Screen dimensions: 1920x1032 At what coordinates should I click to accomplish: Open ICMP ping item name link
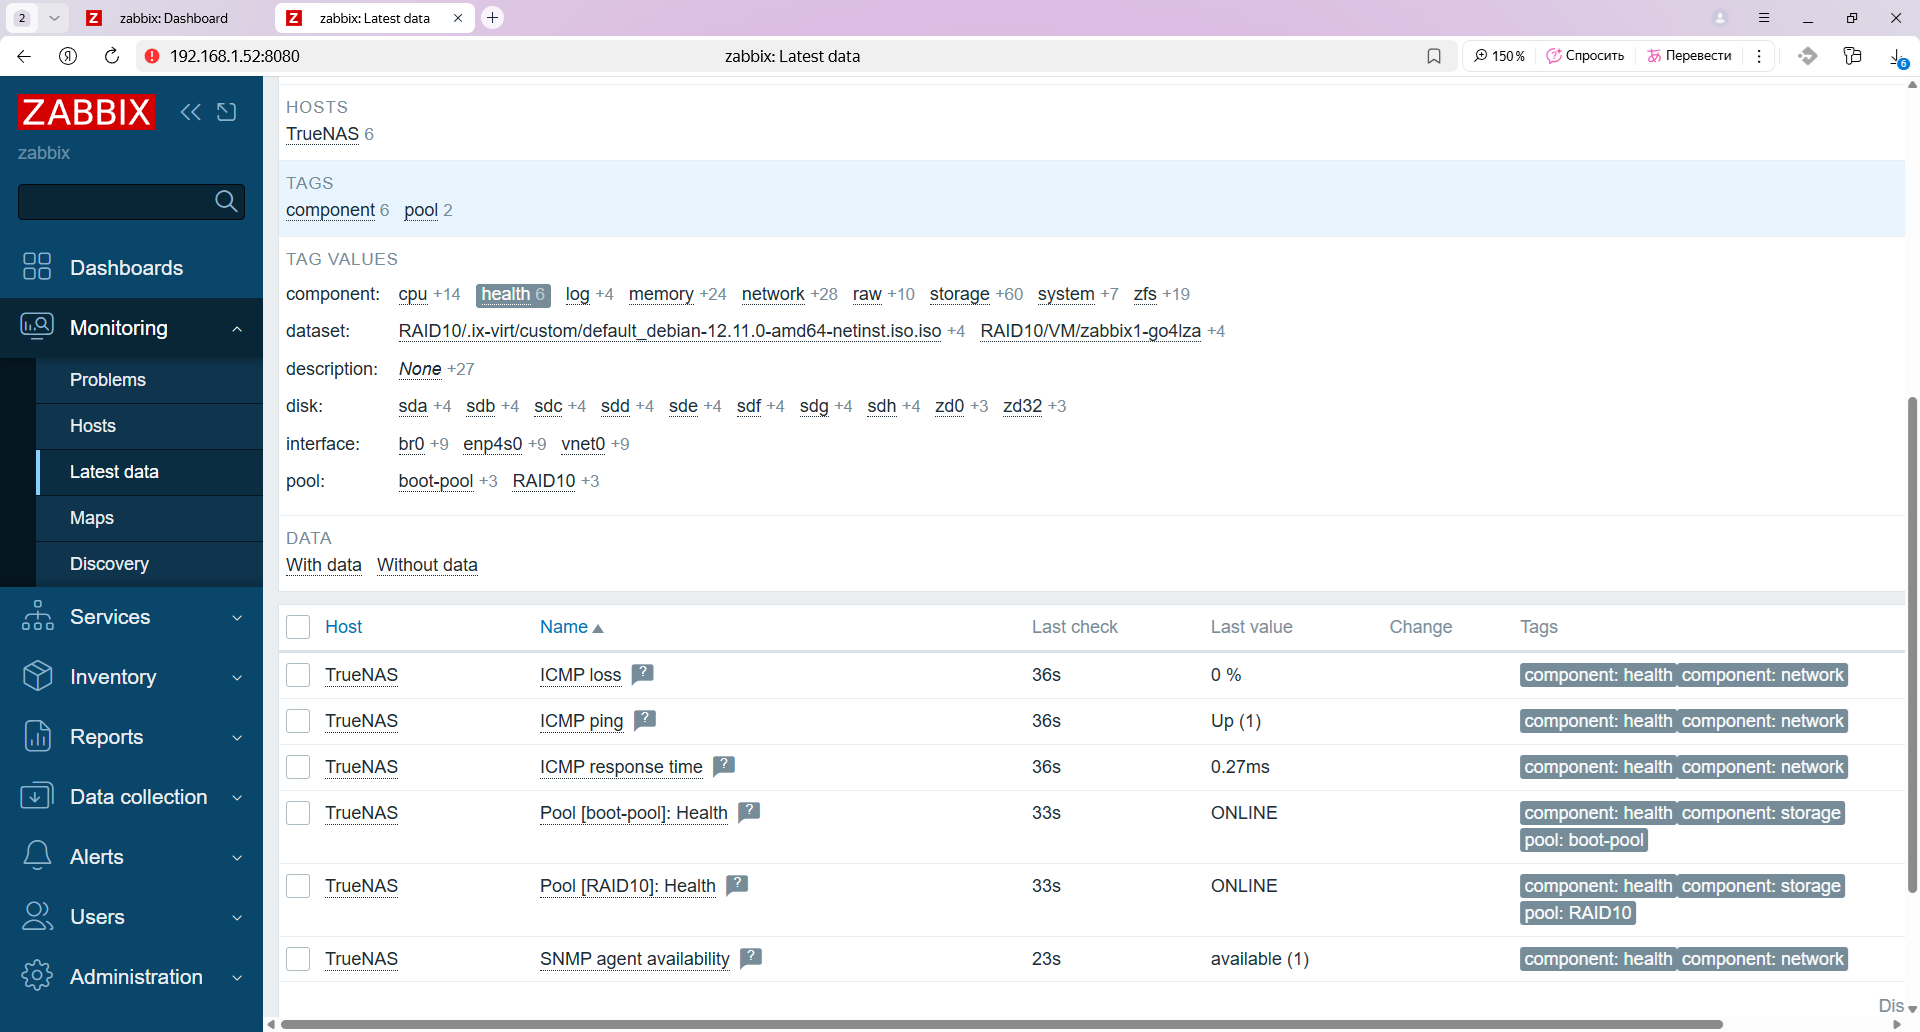(581, 721)
